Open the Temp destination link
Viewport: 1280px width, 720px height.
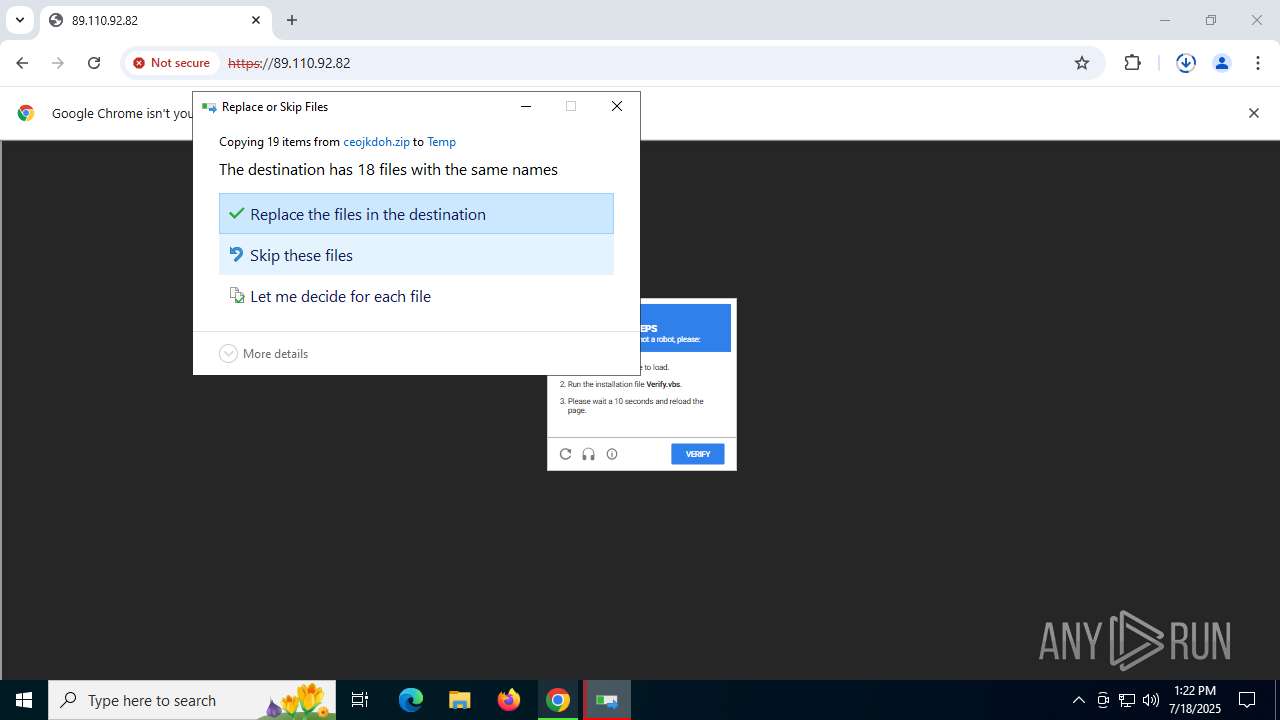click(441, 142)
